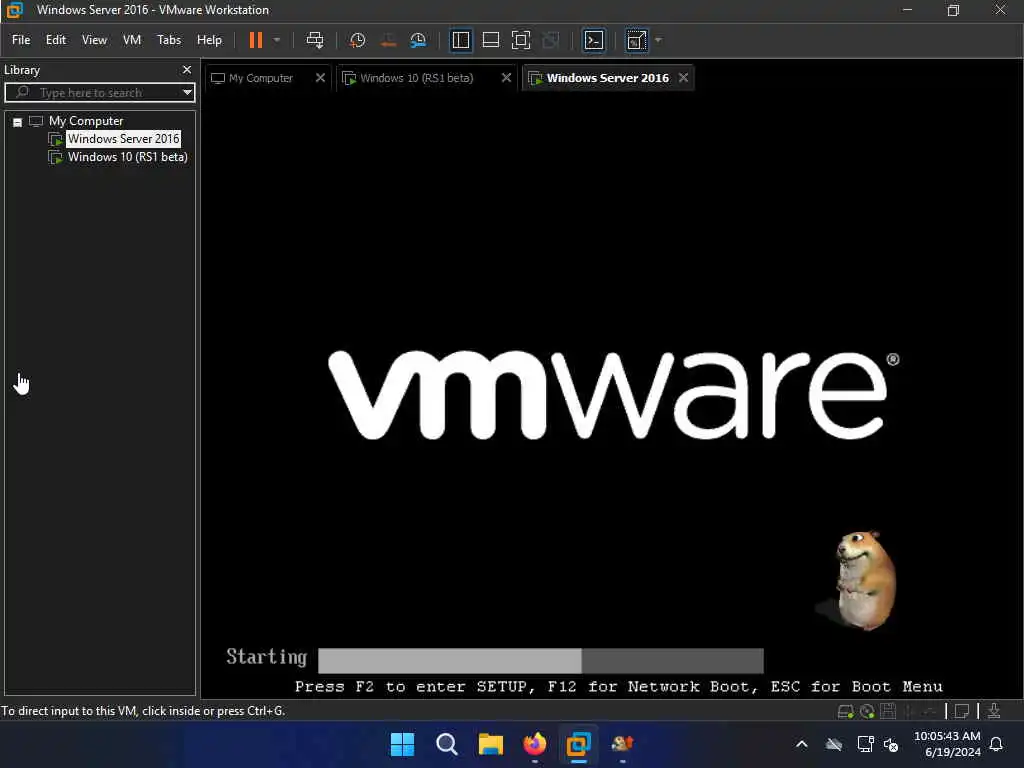1024x768 pixels.
Task: Select Windows Server 2016 in the library
Action: coord(123,139)
